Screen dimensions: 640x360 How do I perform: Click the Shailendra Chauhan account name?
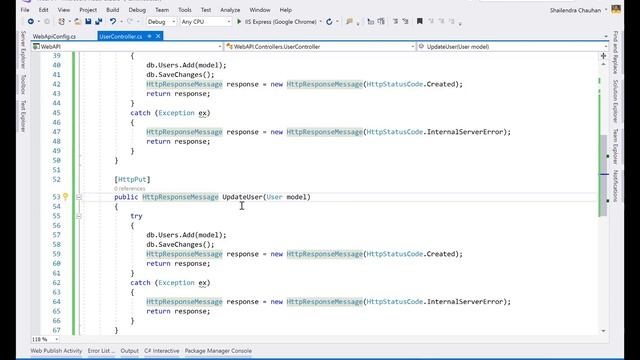pyautogui.click(x=575, y=10)
